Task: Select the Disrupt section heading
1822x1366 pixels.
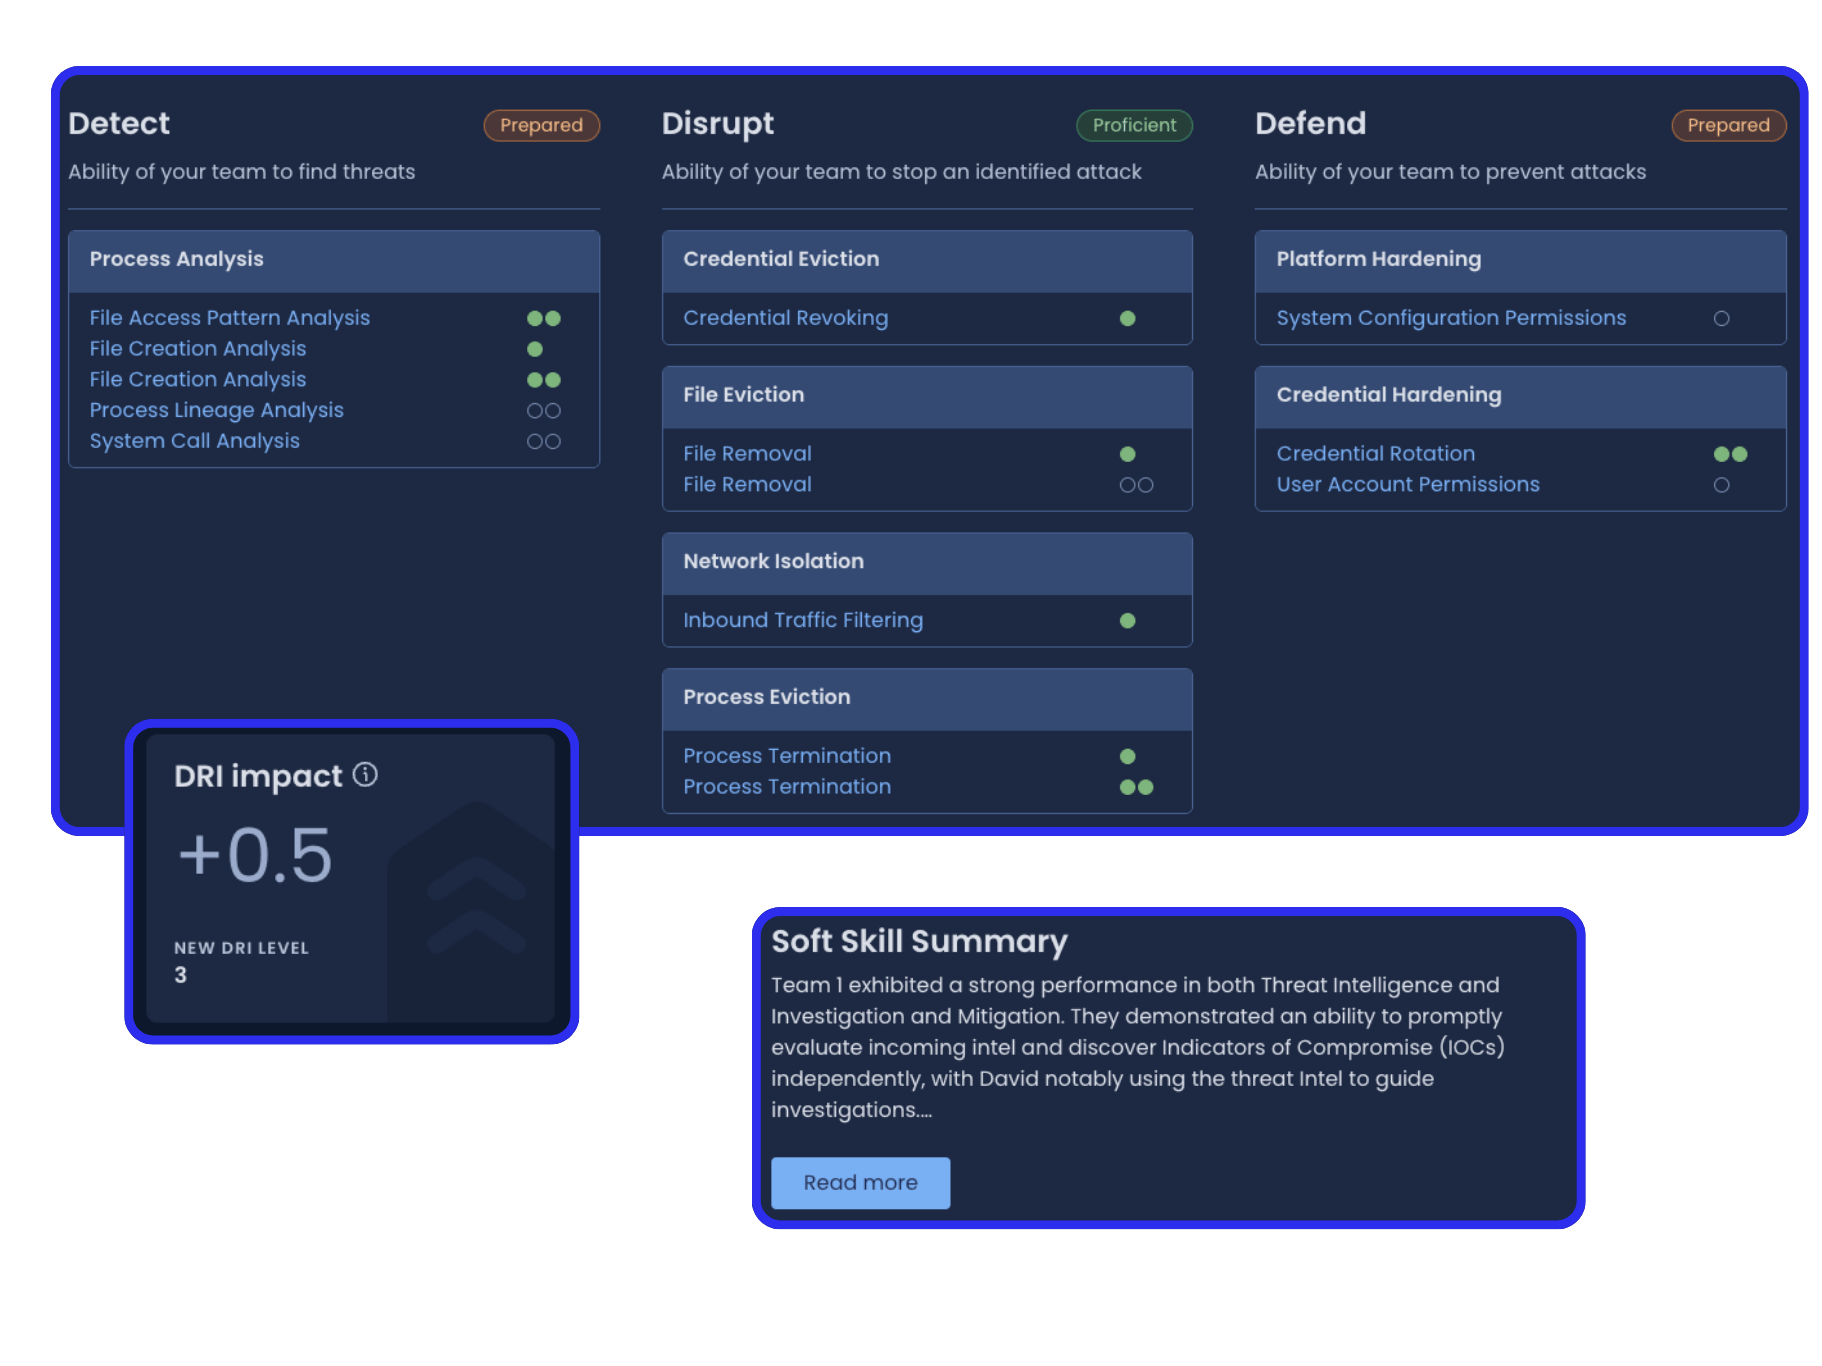Action: 717,123
